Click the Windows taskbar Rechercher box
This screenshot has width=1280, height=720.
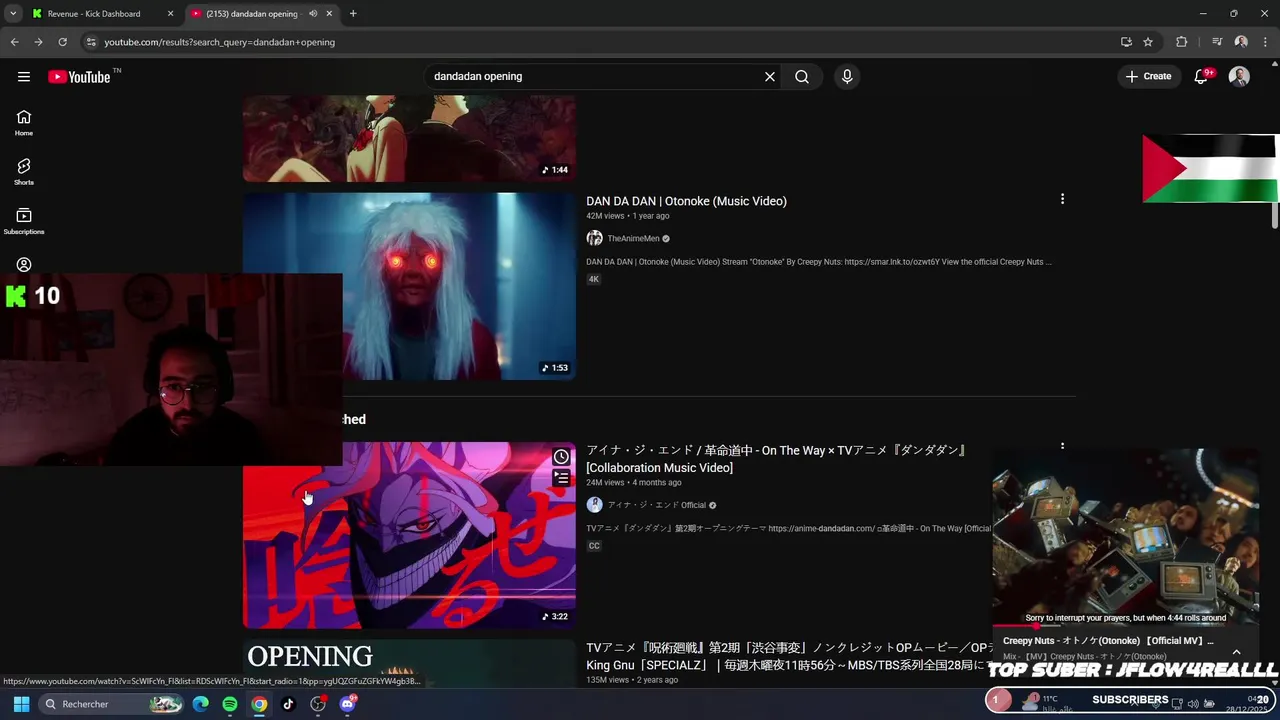[110, 704]
